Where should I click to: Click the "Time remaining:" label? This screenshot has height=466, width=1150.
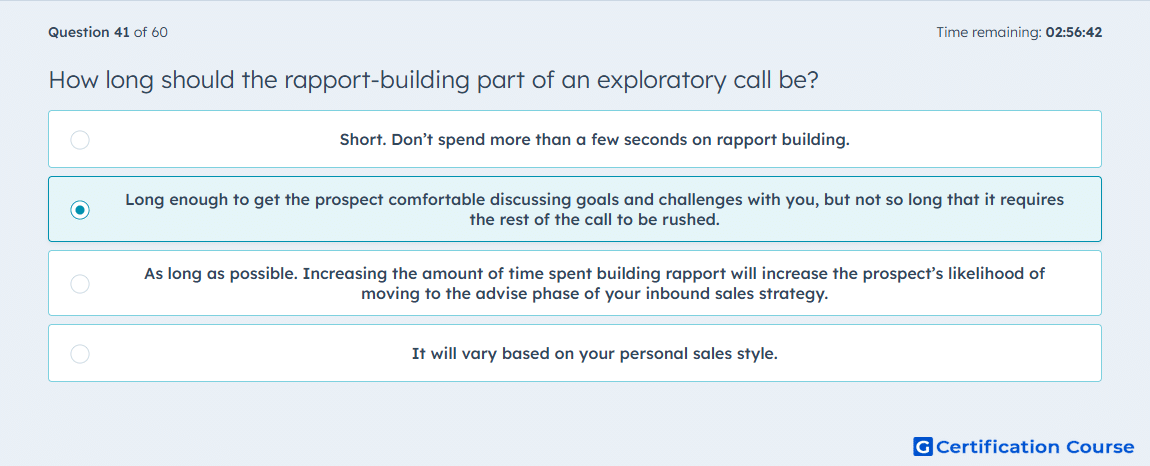tap(989, 32)
